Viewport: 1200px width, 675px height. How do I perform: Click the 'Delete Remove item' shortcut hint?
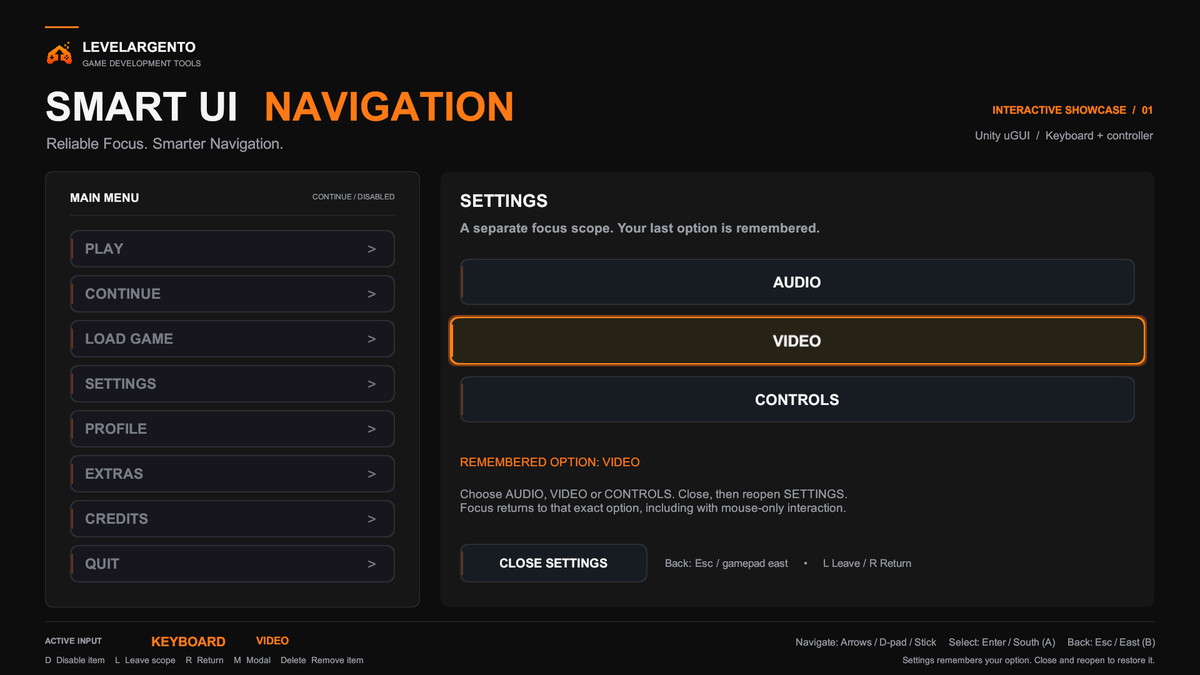point(322,660)
